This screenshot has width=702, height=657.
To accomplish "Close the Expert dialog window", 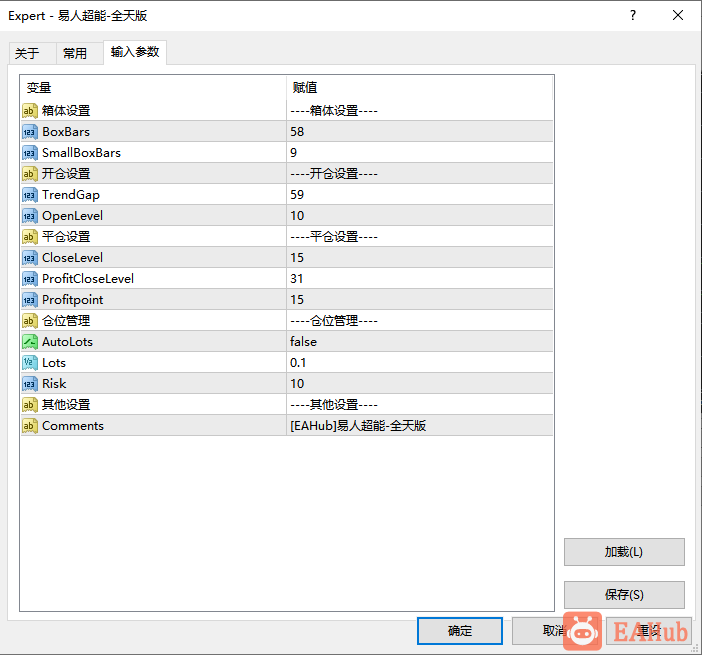I will pyautogui.click(x=678, y=16).
